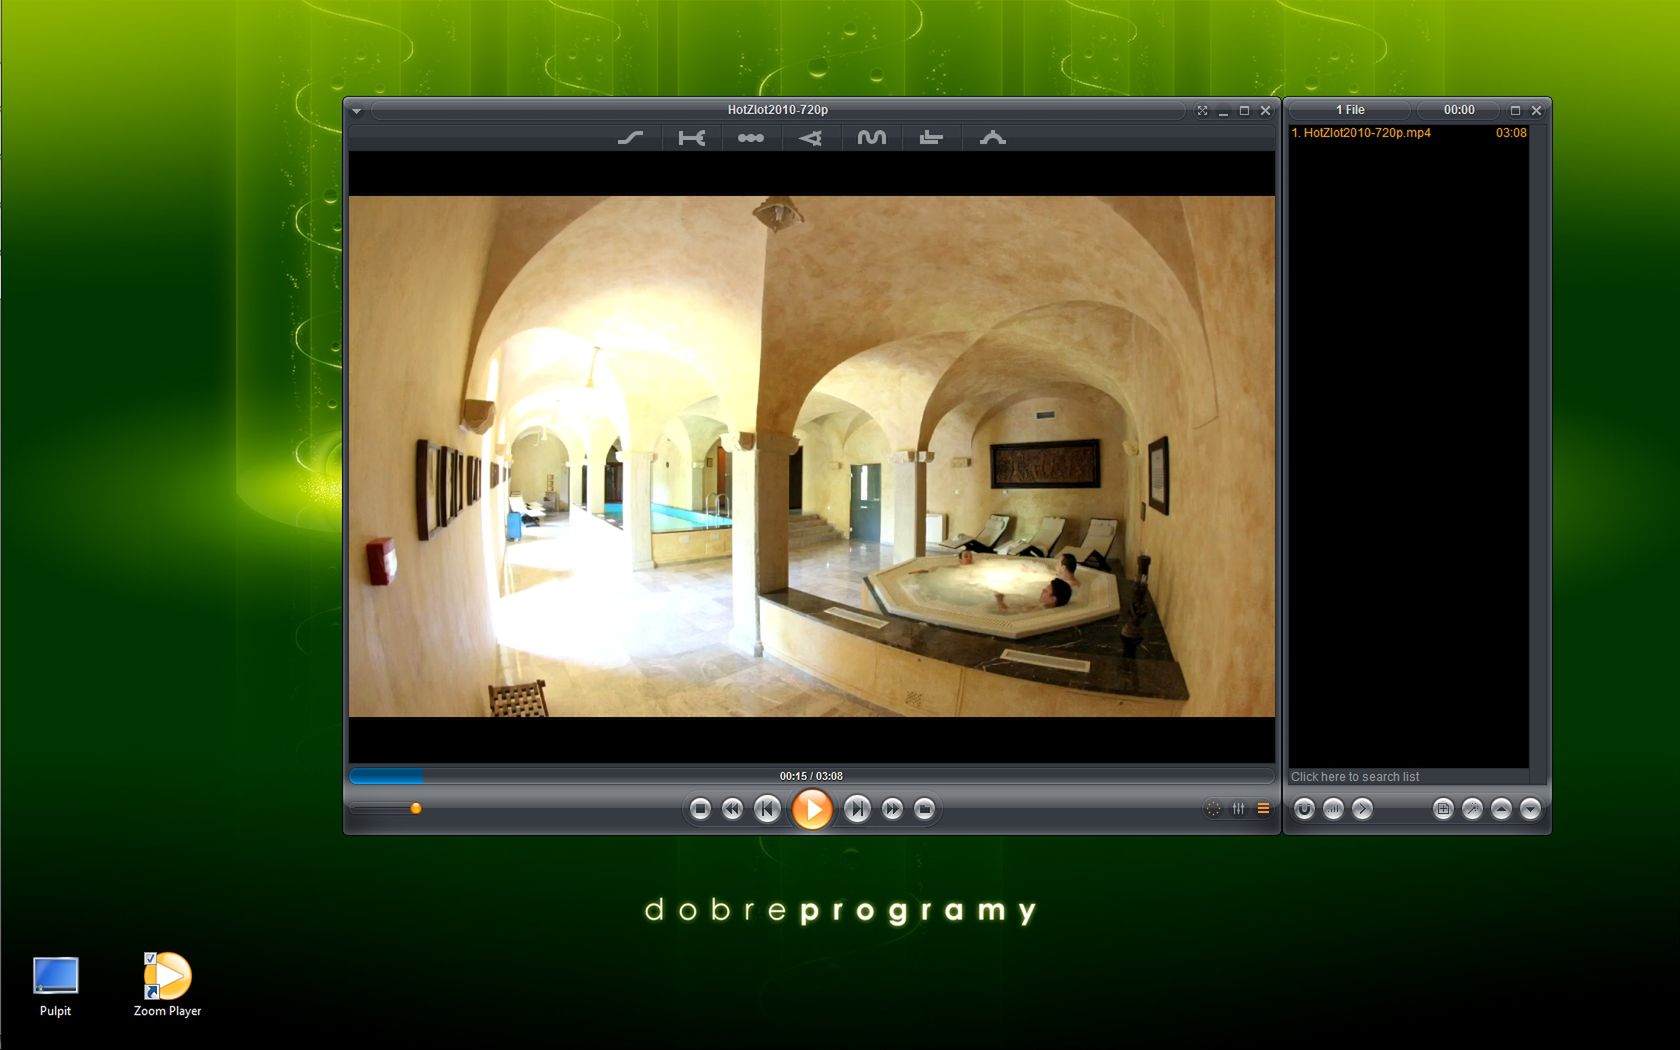Click the M-shaped wave icon in top toolbar
This screenshot has width=1680, height=1050.
(x=871, y=138)
